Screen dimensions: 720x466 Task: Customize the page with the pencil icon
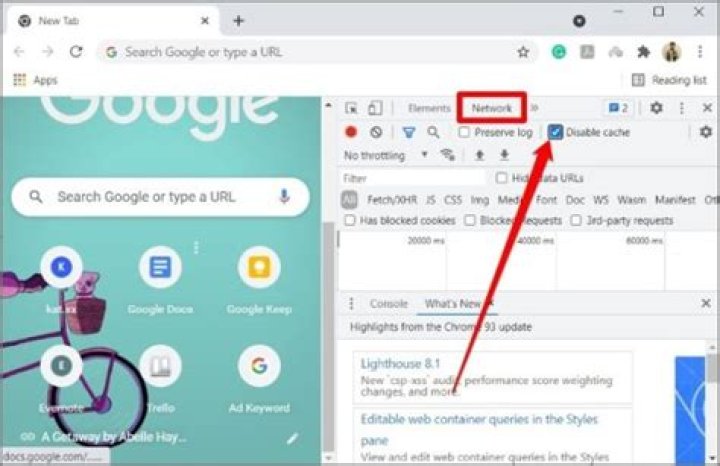point(292,438)
